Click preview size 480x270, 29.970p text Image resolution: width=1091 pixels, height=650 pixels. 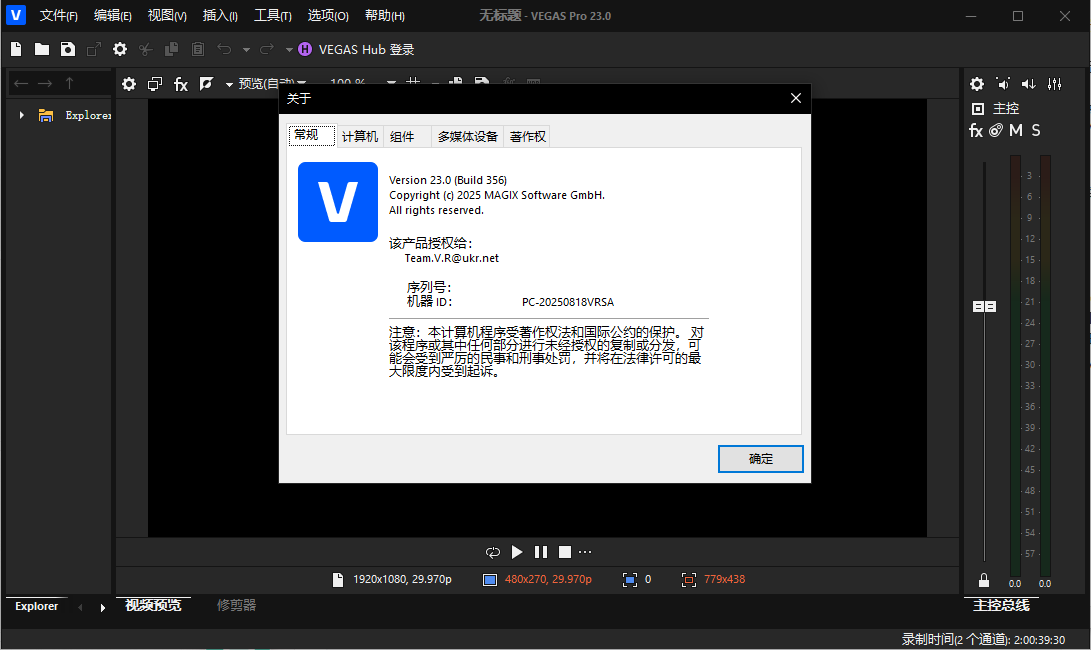click(548, 579)
